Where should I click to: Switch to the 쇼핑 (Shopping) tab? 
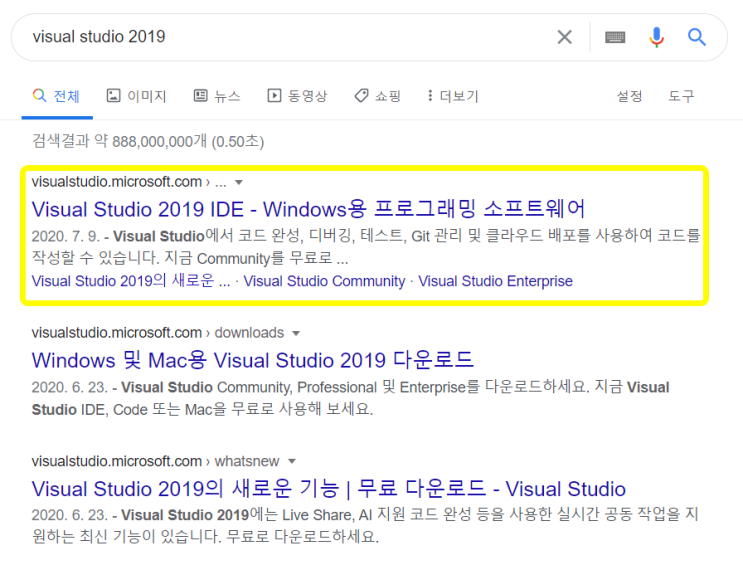tap(378, 96)
